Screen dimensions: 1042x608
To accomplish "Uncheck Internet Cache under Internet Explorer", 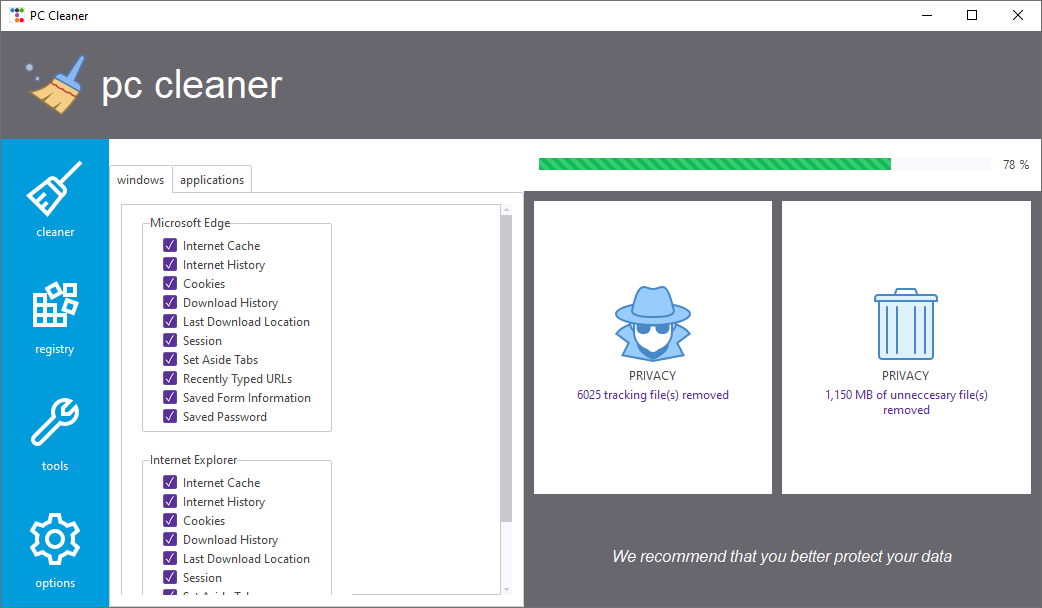I will point(169,482).
